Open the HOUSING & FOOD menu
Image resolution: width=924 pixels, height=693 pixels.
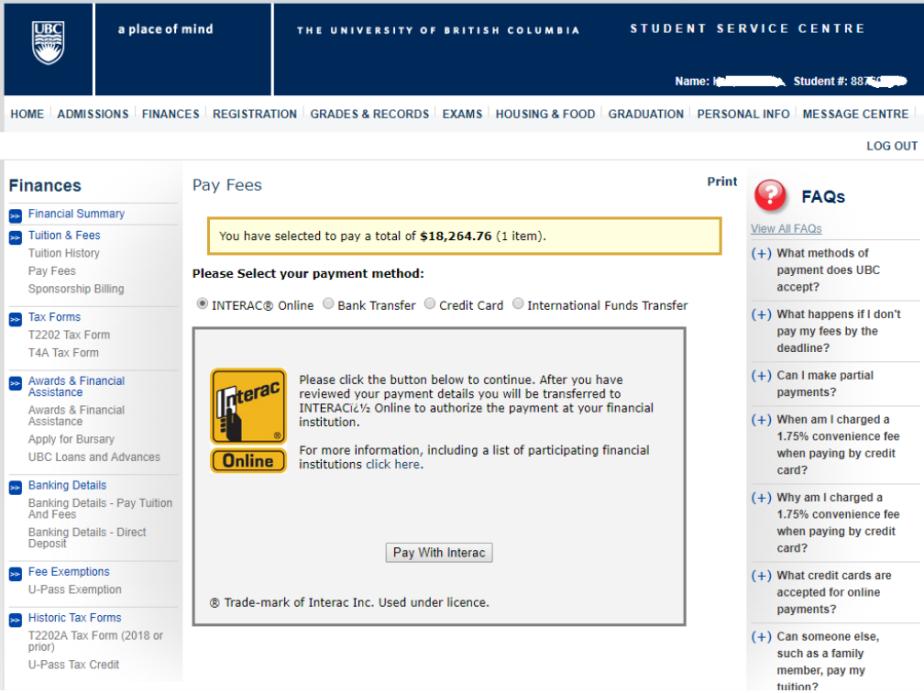click(x=545, y=114)
